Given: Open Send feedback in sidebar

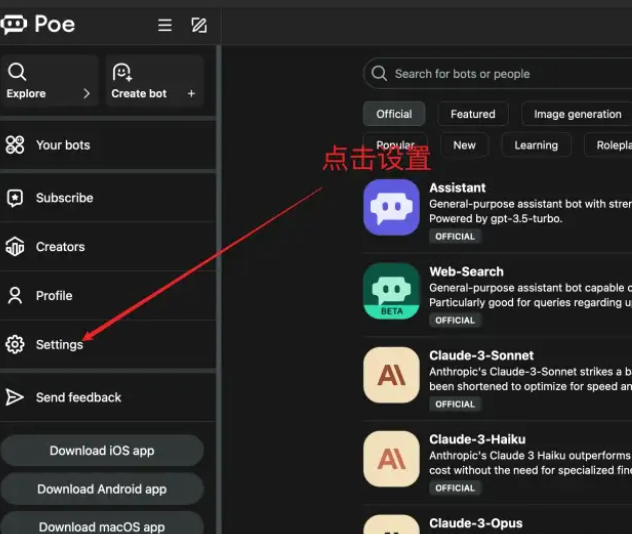Looking at the screenshot, I should (x=108, y=397).
